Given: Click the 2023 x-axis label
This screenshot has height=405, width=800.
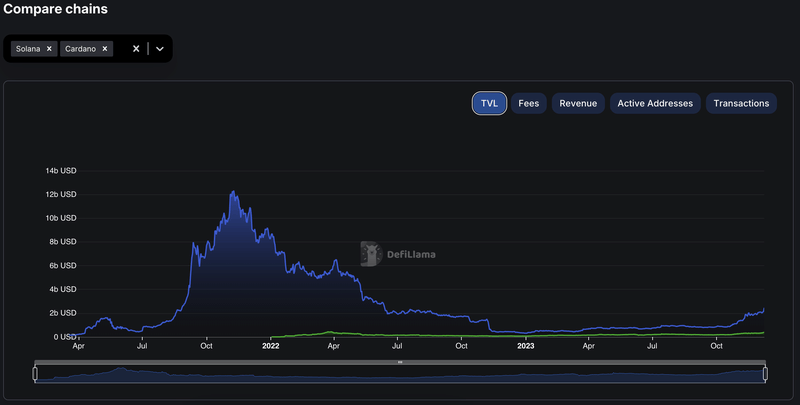Looking at the screenshot, I should click(x=526, y=346).
